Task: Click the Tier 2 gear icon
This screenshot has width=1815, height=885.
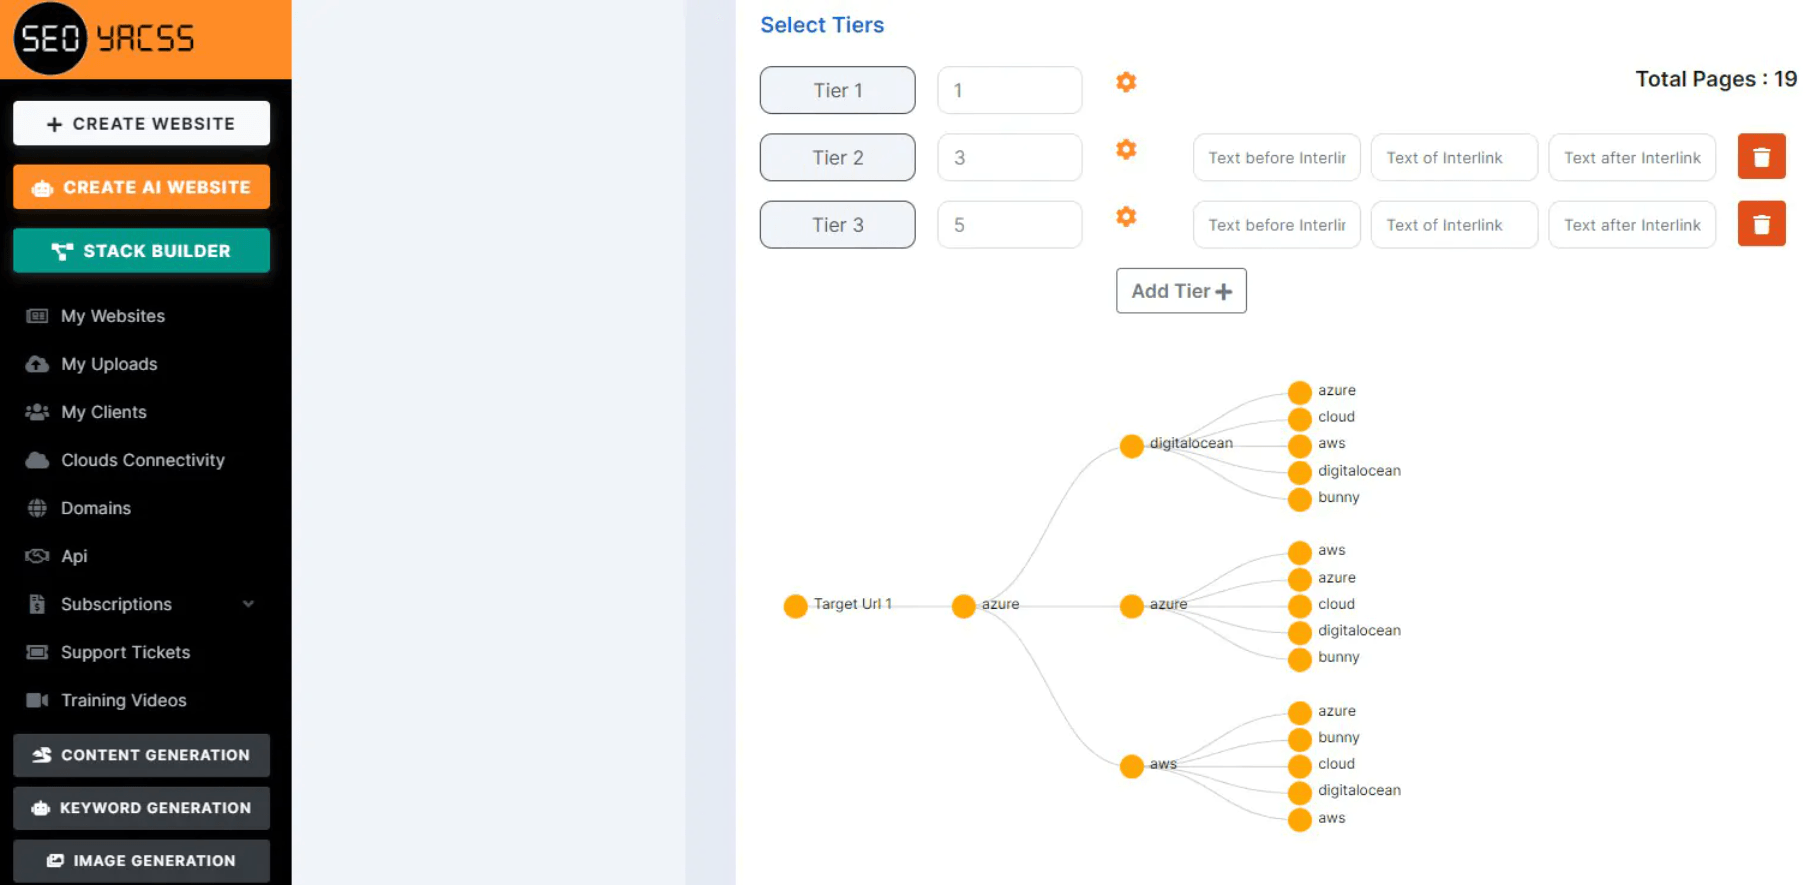Action: click(1126, 149)
